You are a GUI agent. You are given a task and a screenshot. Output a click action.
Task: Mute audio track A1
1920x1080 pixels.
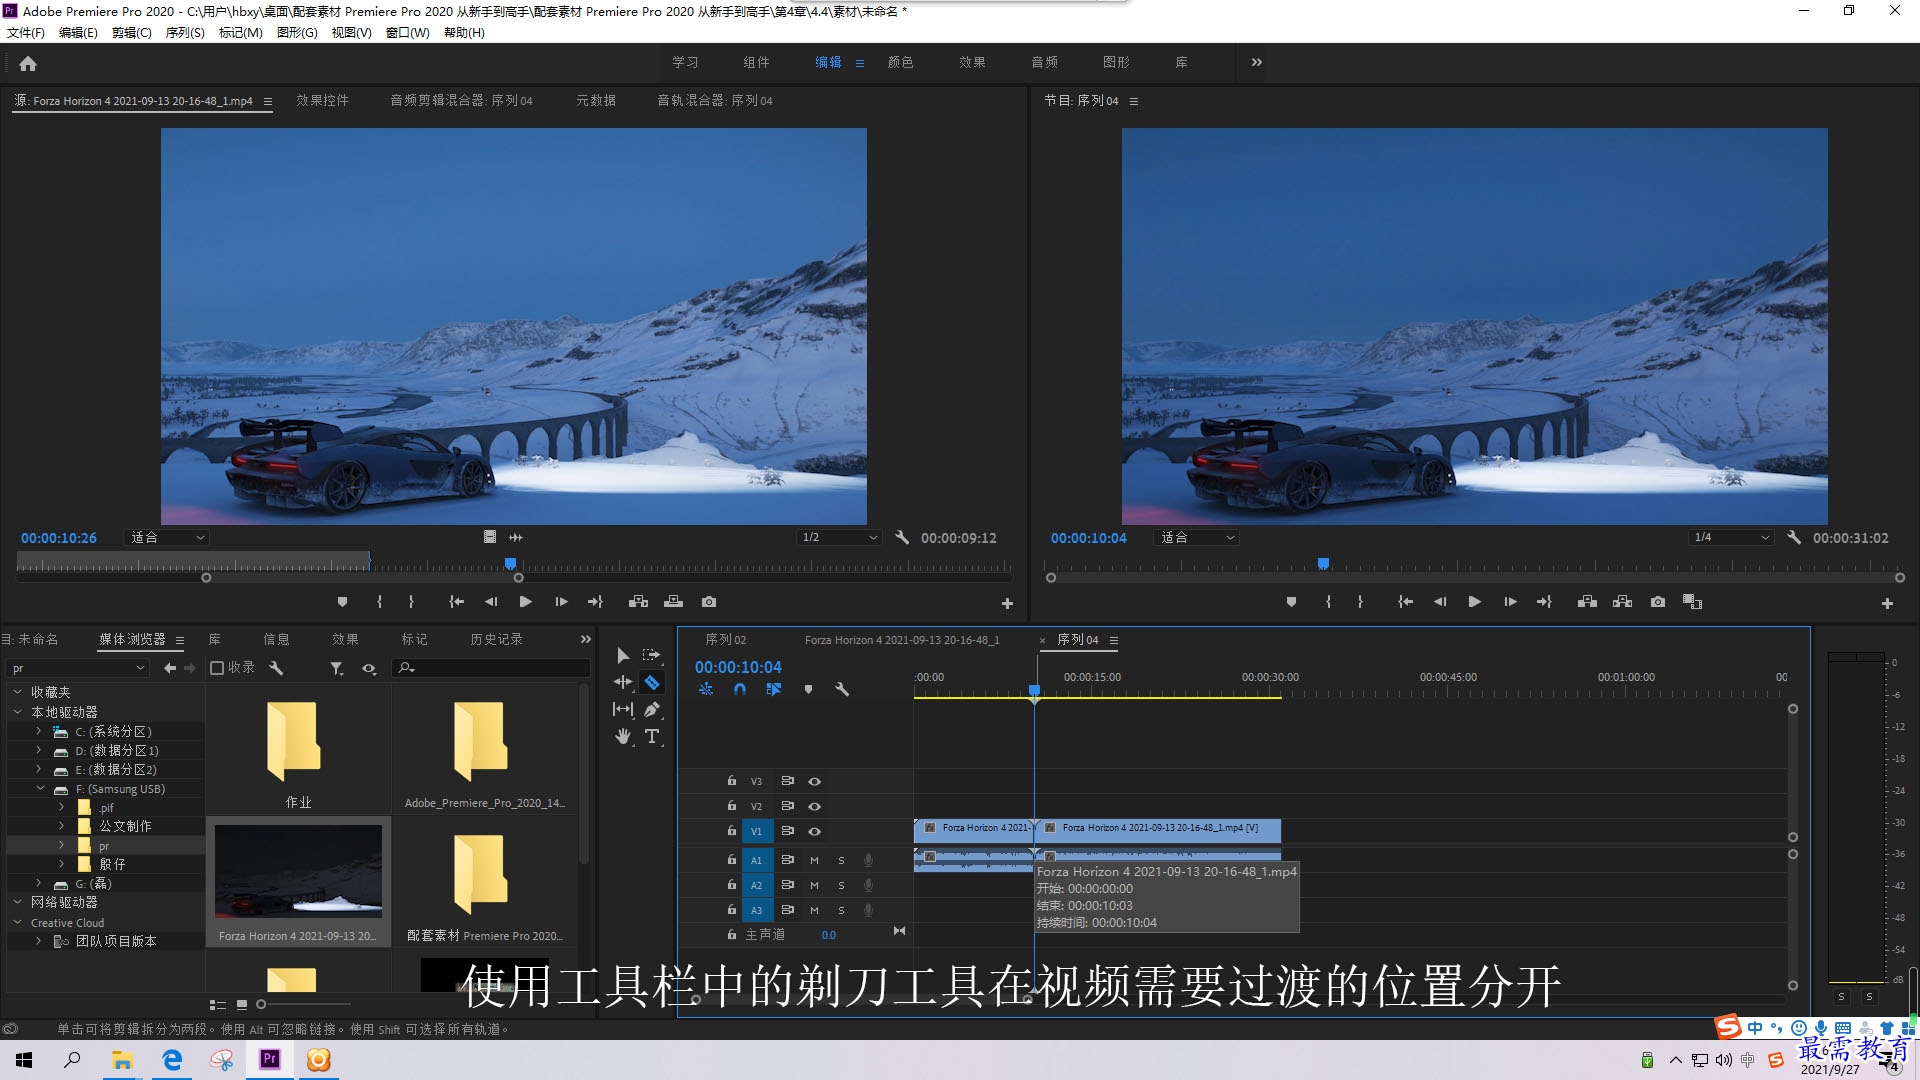(x=814, y=860)
